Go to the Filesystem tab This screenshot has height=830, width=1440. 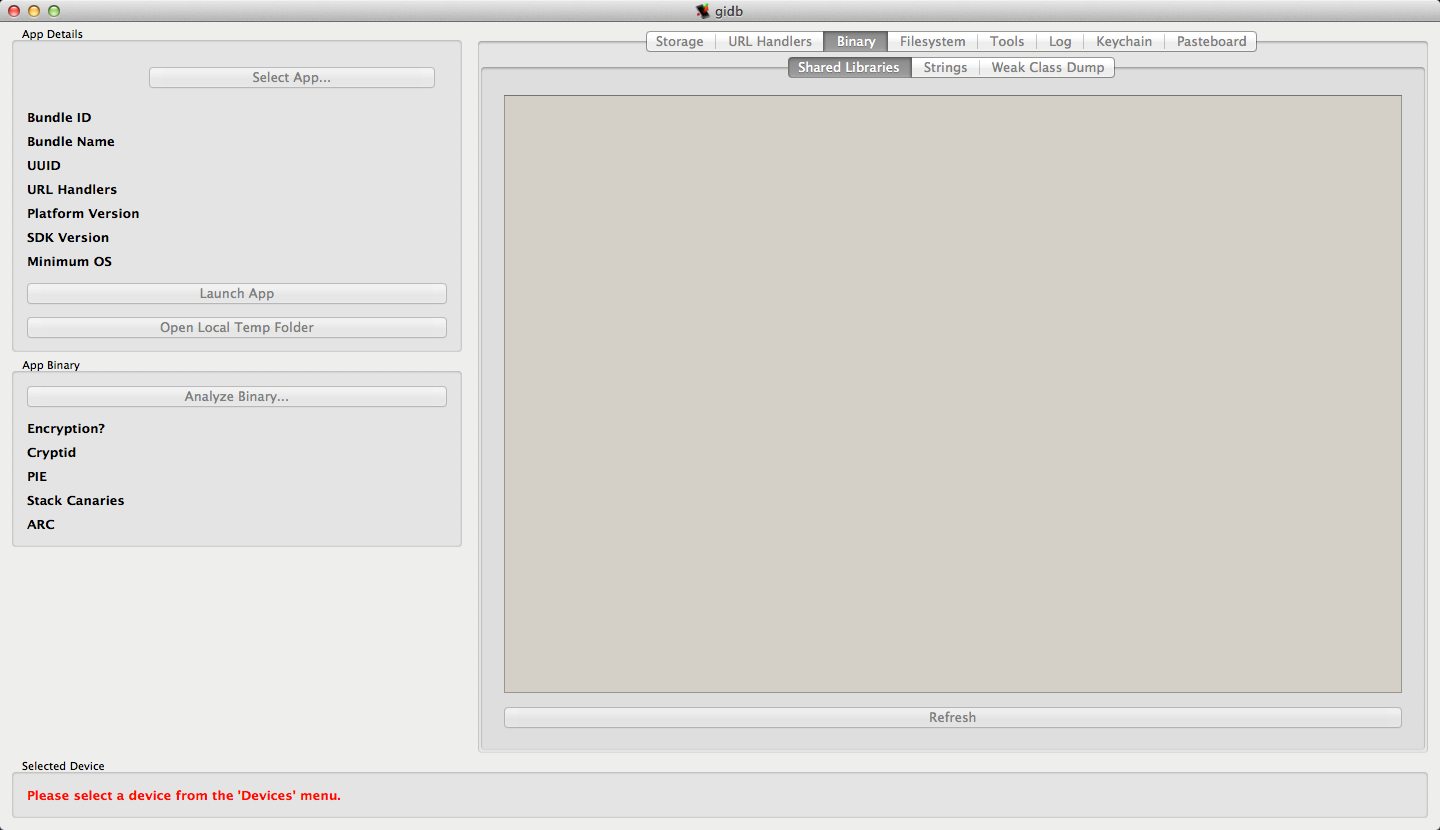coord(932,41)
